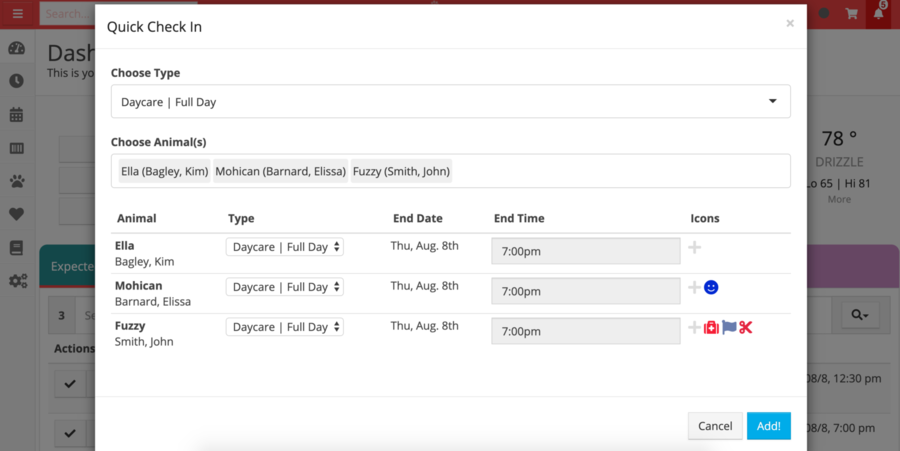Open the hamburger menu icon
Image resolution: width=900 pixels, height=451 pixels.
click(x=18, y=13)
